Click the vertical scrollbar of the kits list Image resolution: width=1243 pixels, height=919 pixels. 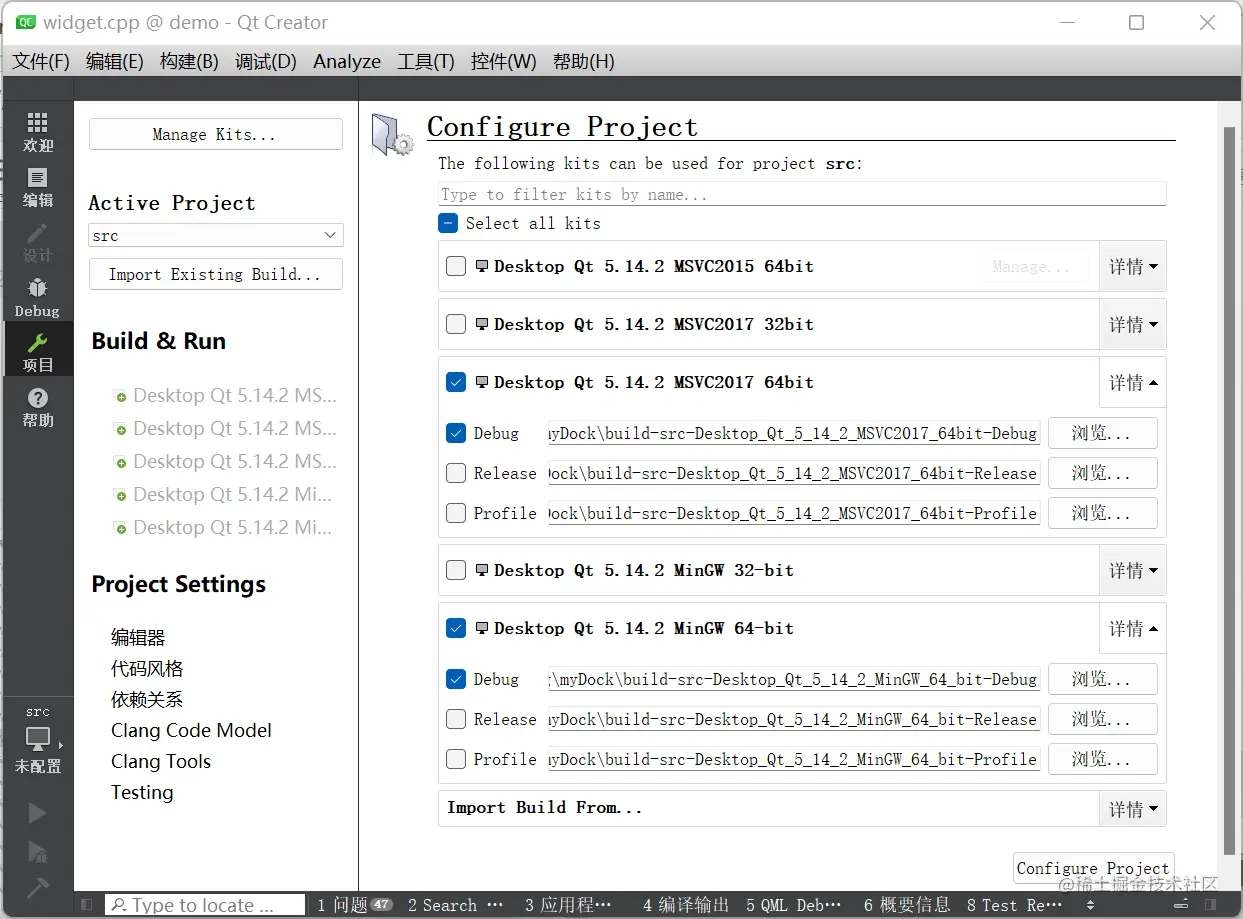point(1229,490)
